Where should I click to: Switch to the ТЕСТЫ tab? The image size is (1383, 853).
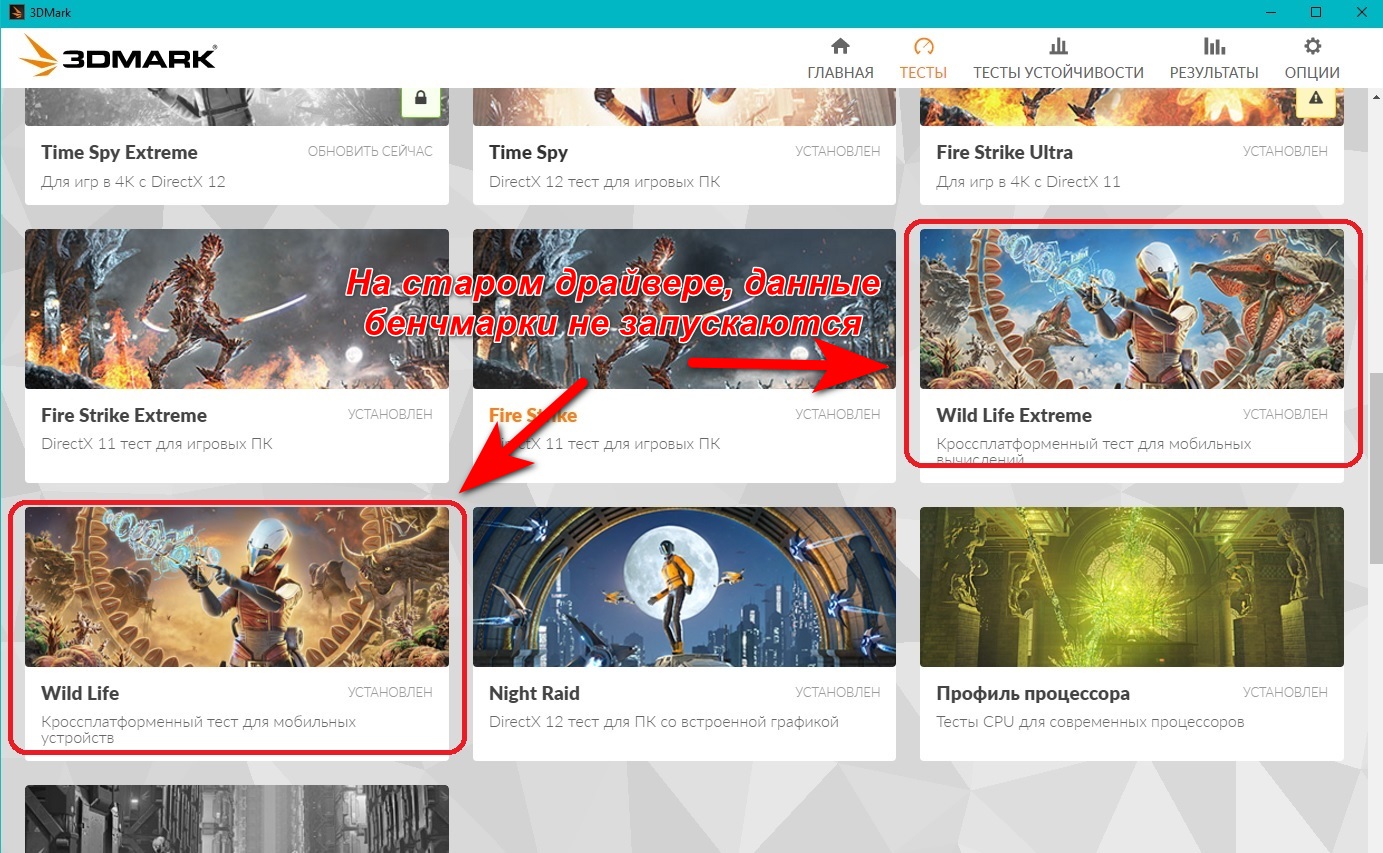coord(923,59)
